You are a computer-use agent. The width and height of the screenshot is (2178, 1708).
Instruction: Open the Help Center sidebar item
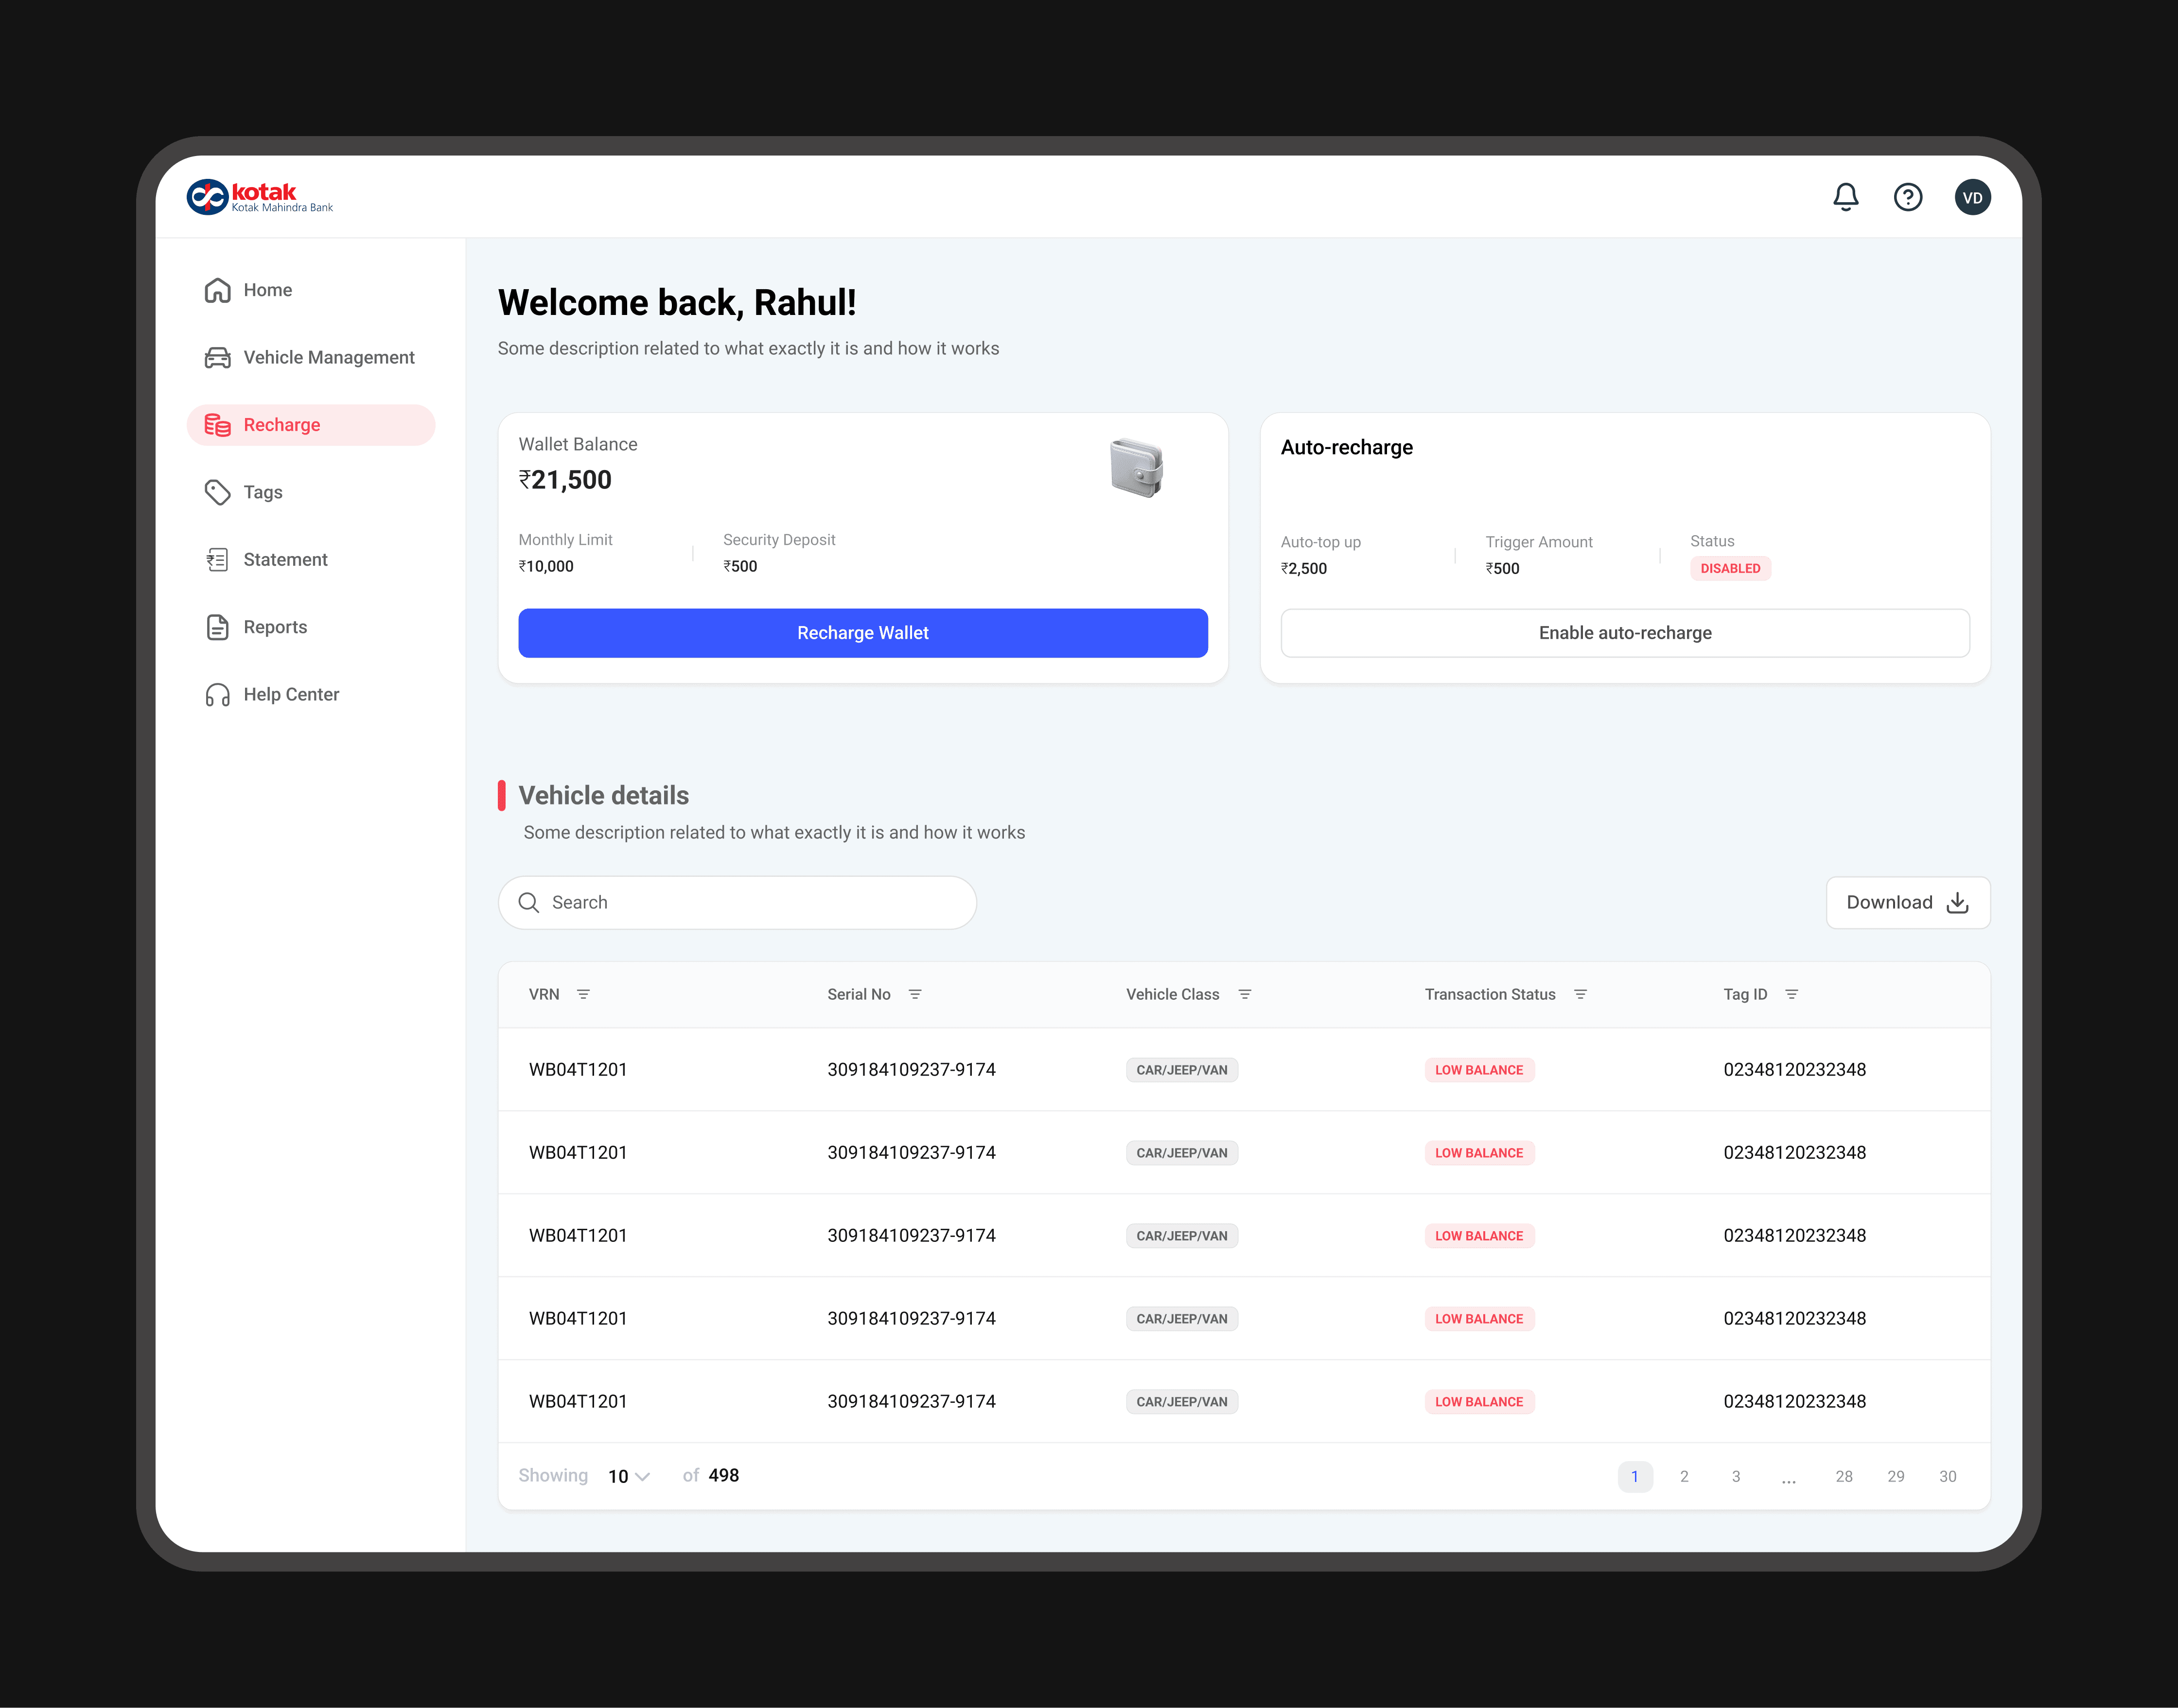[291, 694]
